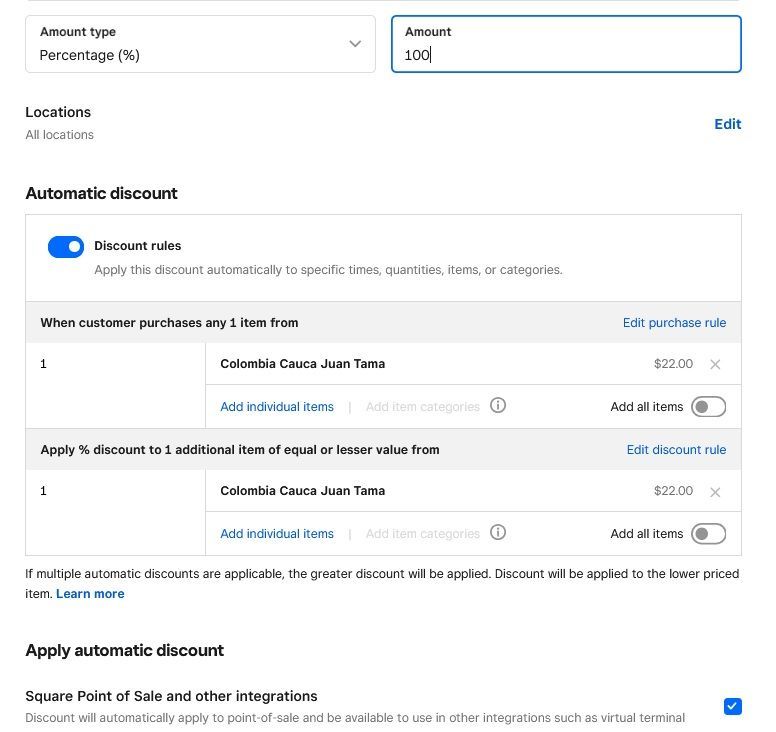This screenshot has width=776, height=732.
Task: Enable Add all items for discount rule
Action: [x=708, y=534]
